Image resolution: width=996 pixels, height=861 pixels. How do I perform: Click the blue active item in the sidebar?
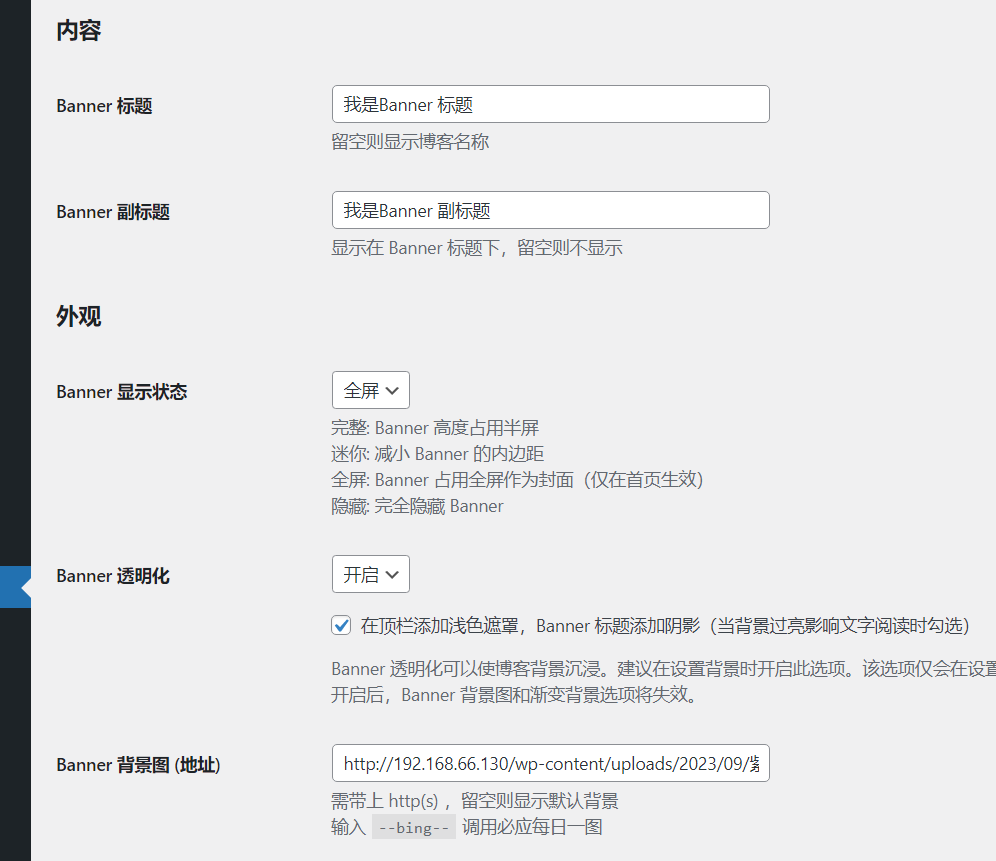click(15, 587)
